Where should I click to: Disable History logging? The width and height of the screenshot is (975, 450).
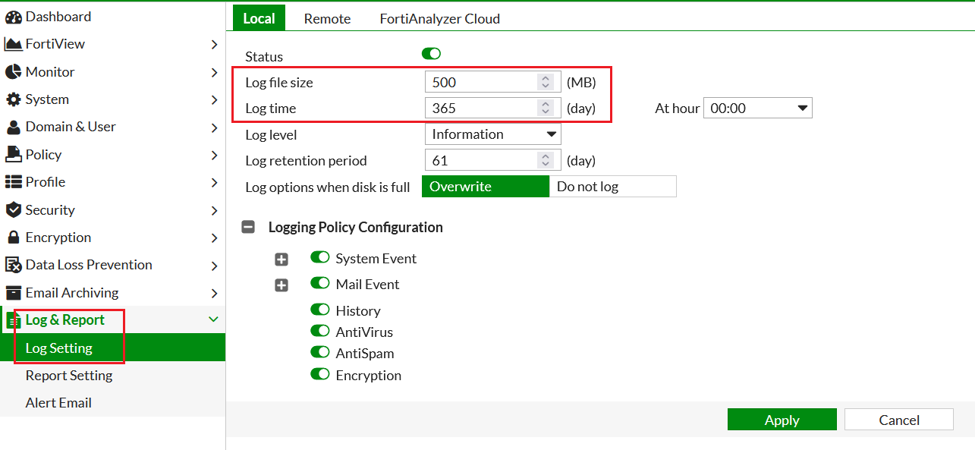point(320,310)
